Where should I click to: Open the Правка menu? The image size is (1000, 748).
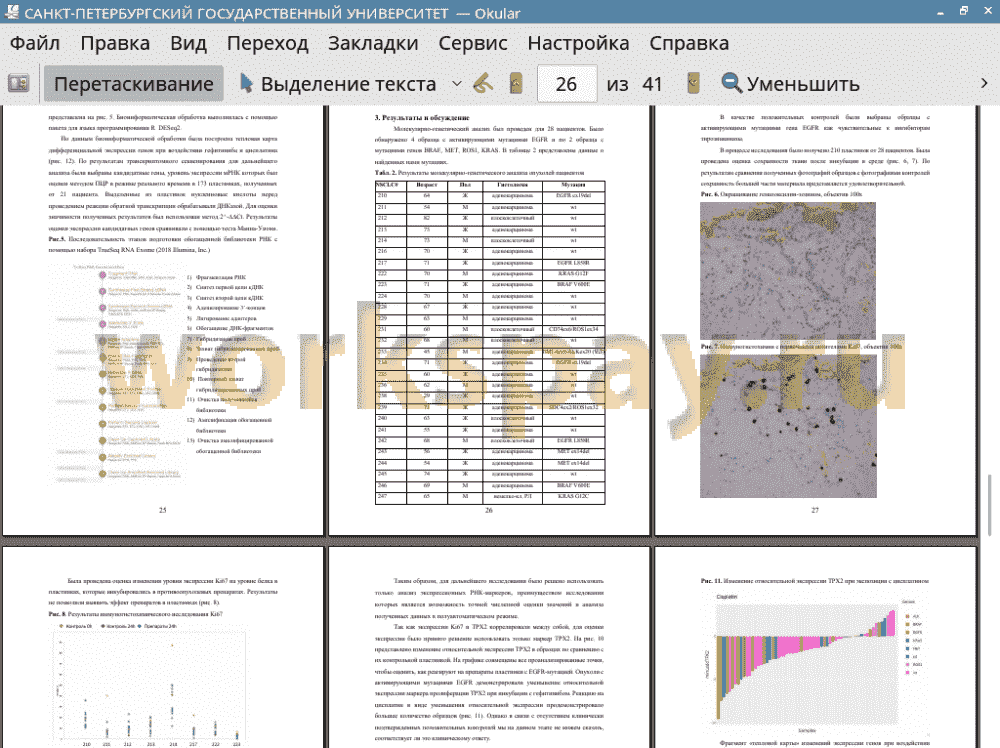(115, 43)
